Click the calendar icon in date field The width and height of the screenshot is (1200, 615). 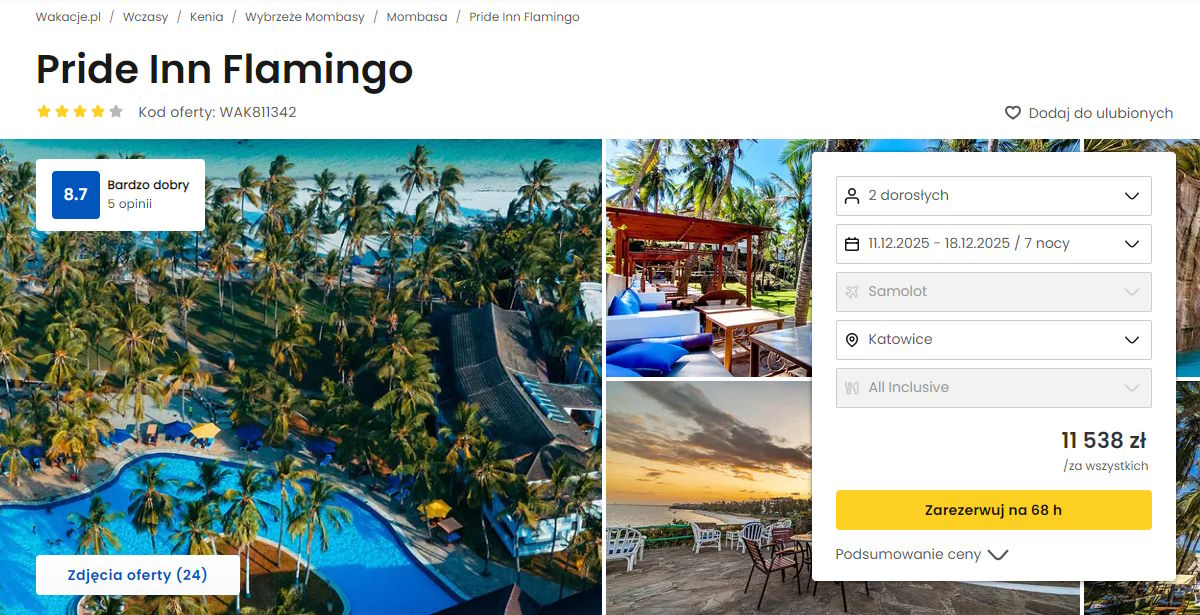[852, 244]
